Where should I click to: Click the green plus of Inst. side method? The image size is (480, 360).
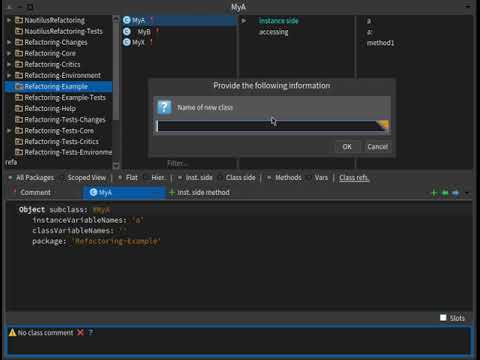point(172,192)
